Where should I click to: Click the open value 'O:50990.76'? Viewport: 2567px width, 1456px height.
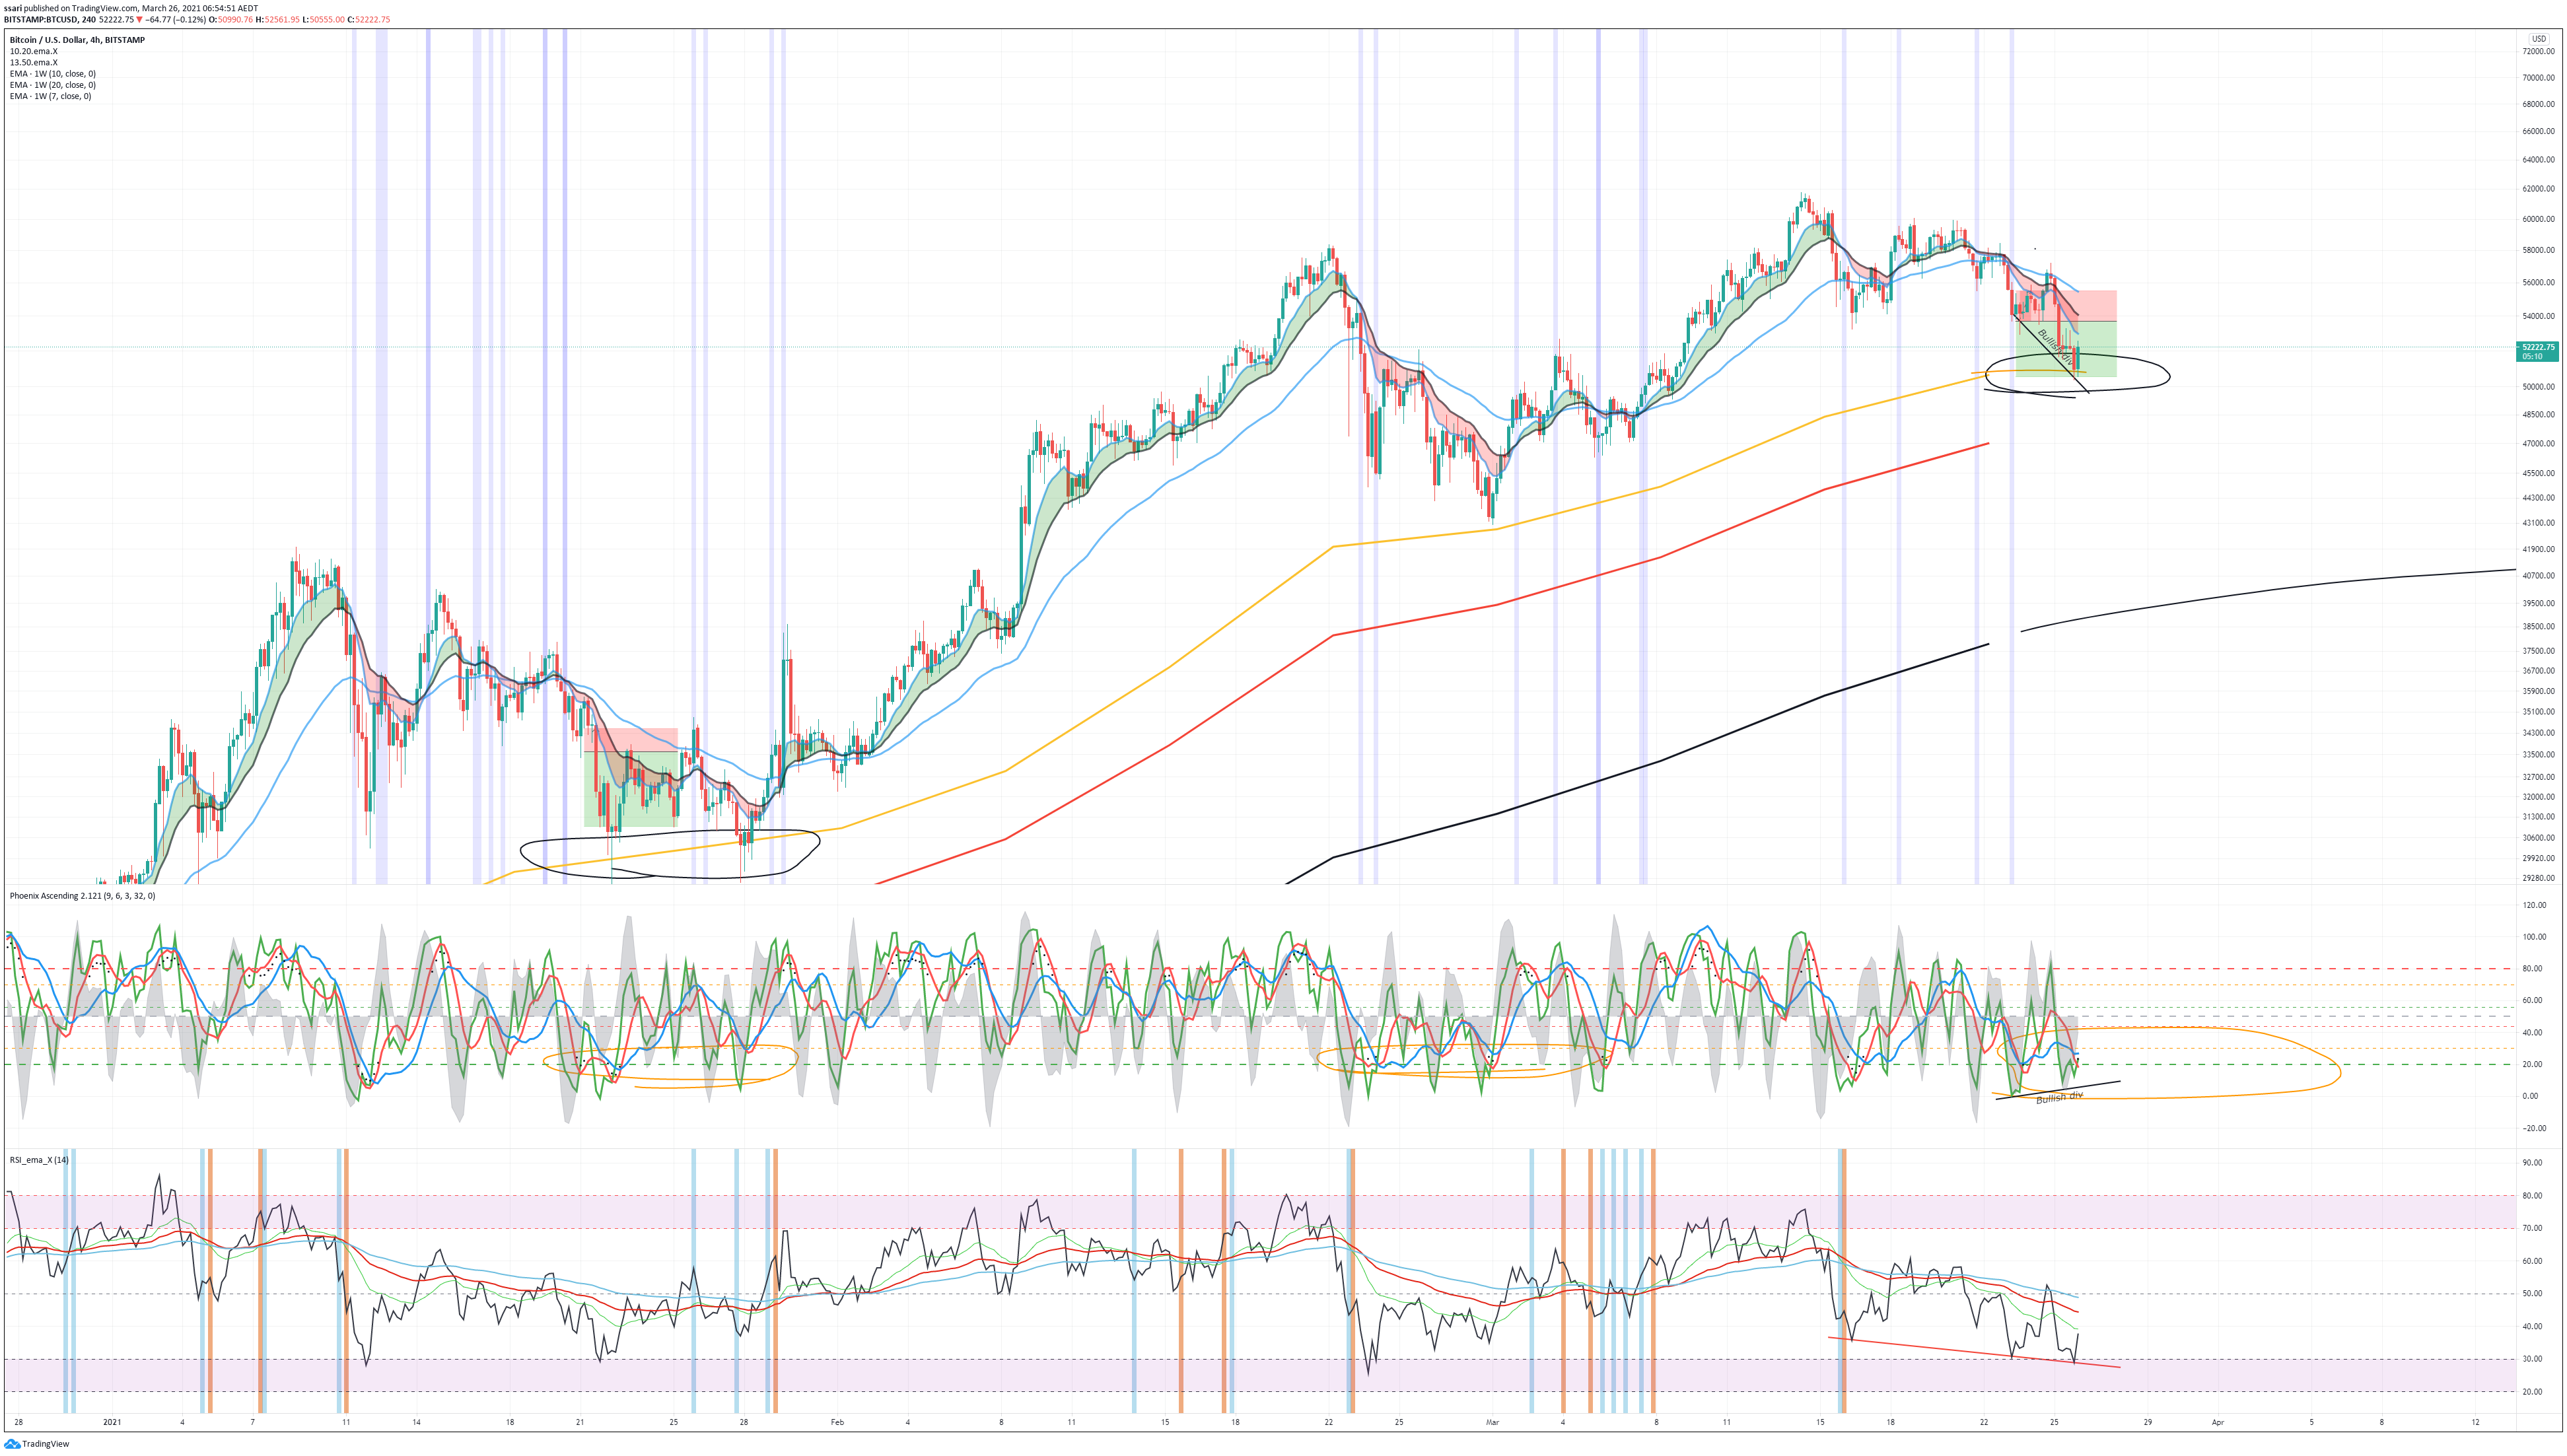coord(230,19)
